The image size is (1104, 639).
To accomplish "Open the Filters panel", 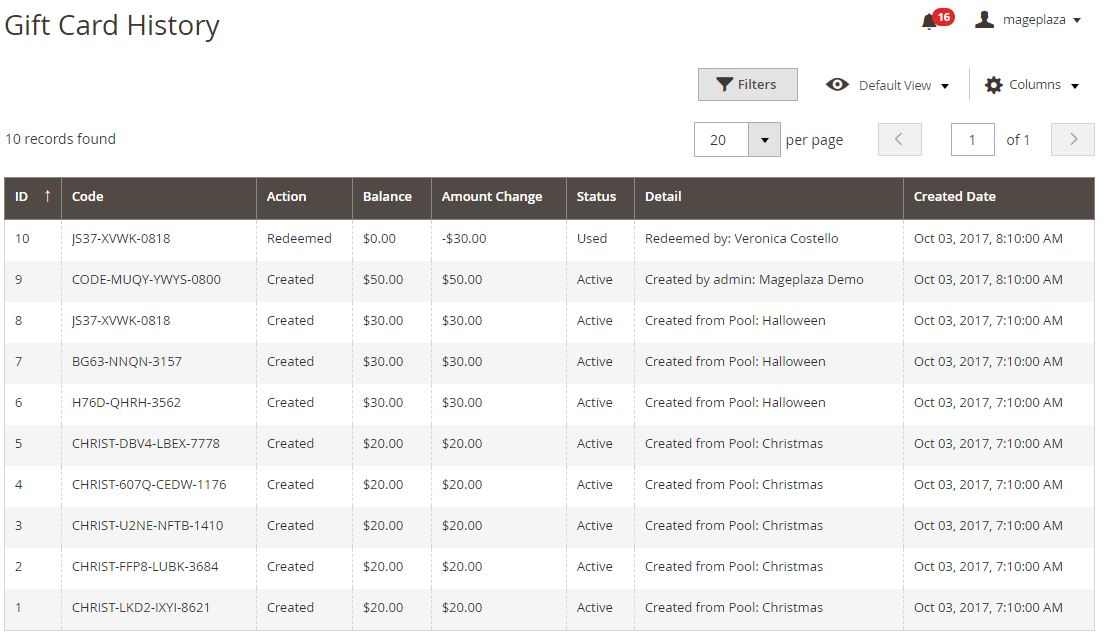I will click(x=747, y=85).
